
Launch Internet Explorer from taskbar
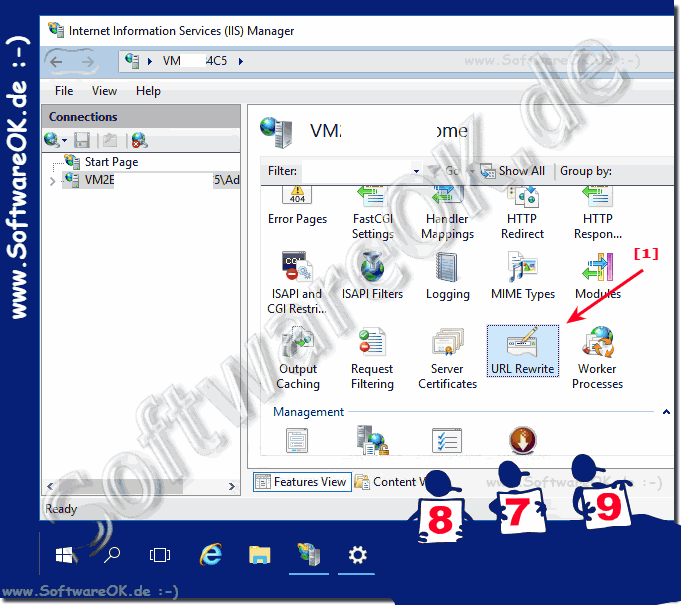tap(211, 555)
